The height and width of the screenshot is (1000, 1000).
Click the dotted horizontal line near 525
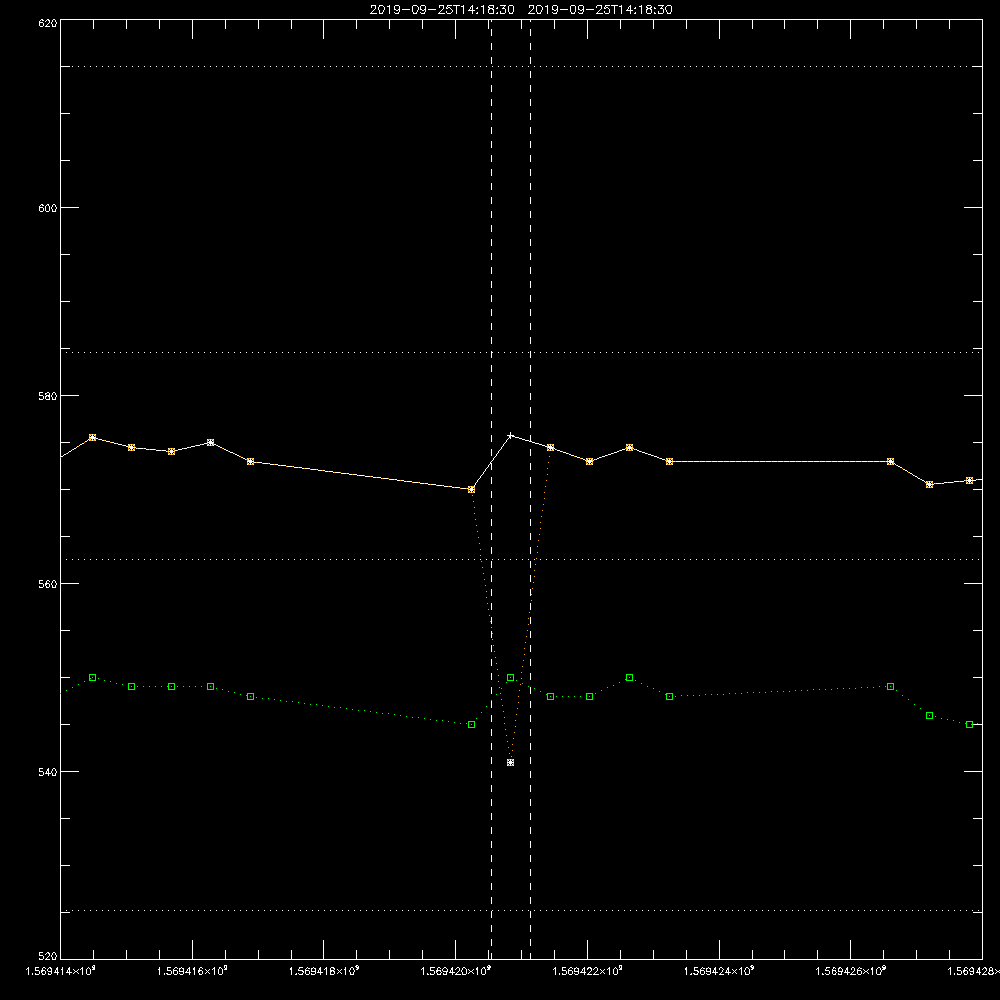coord(521,911)
